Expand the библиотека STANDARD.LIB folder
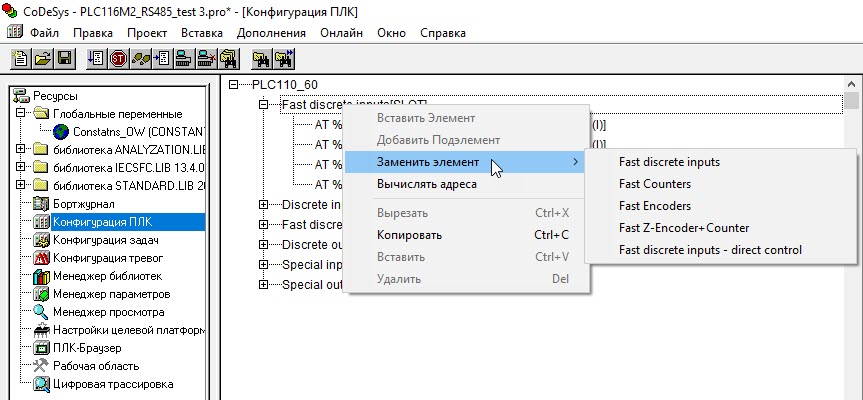This screenshot has height=400, width=863. pos(22,186)
